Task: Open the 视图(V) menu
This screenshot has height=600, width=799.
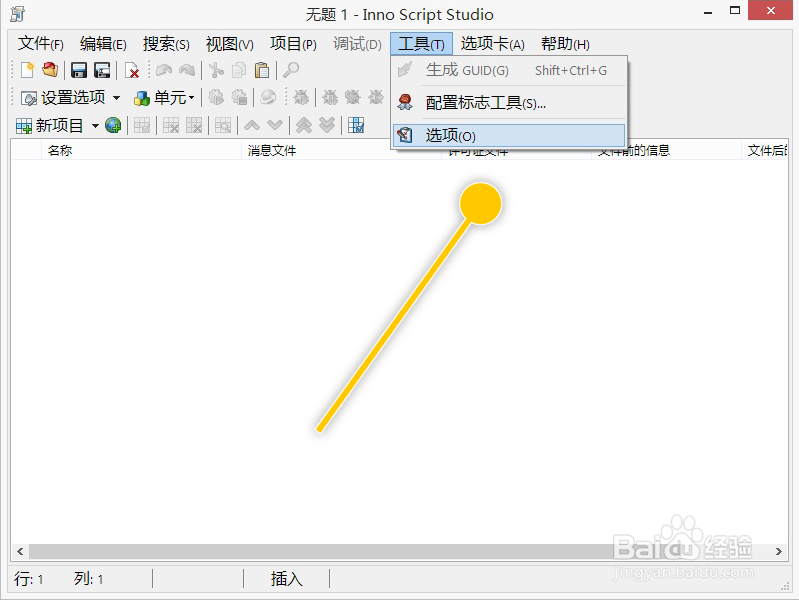Action: tap(229, 44)
